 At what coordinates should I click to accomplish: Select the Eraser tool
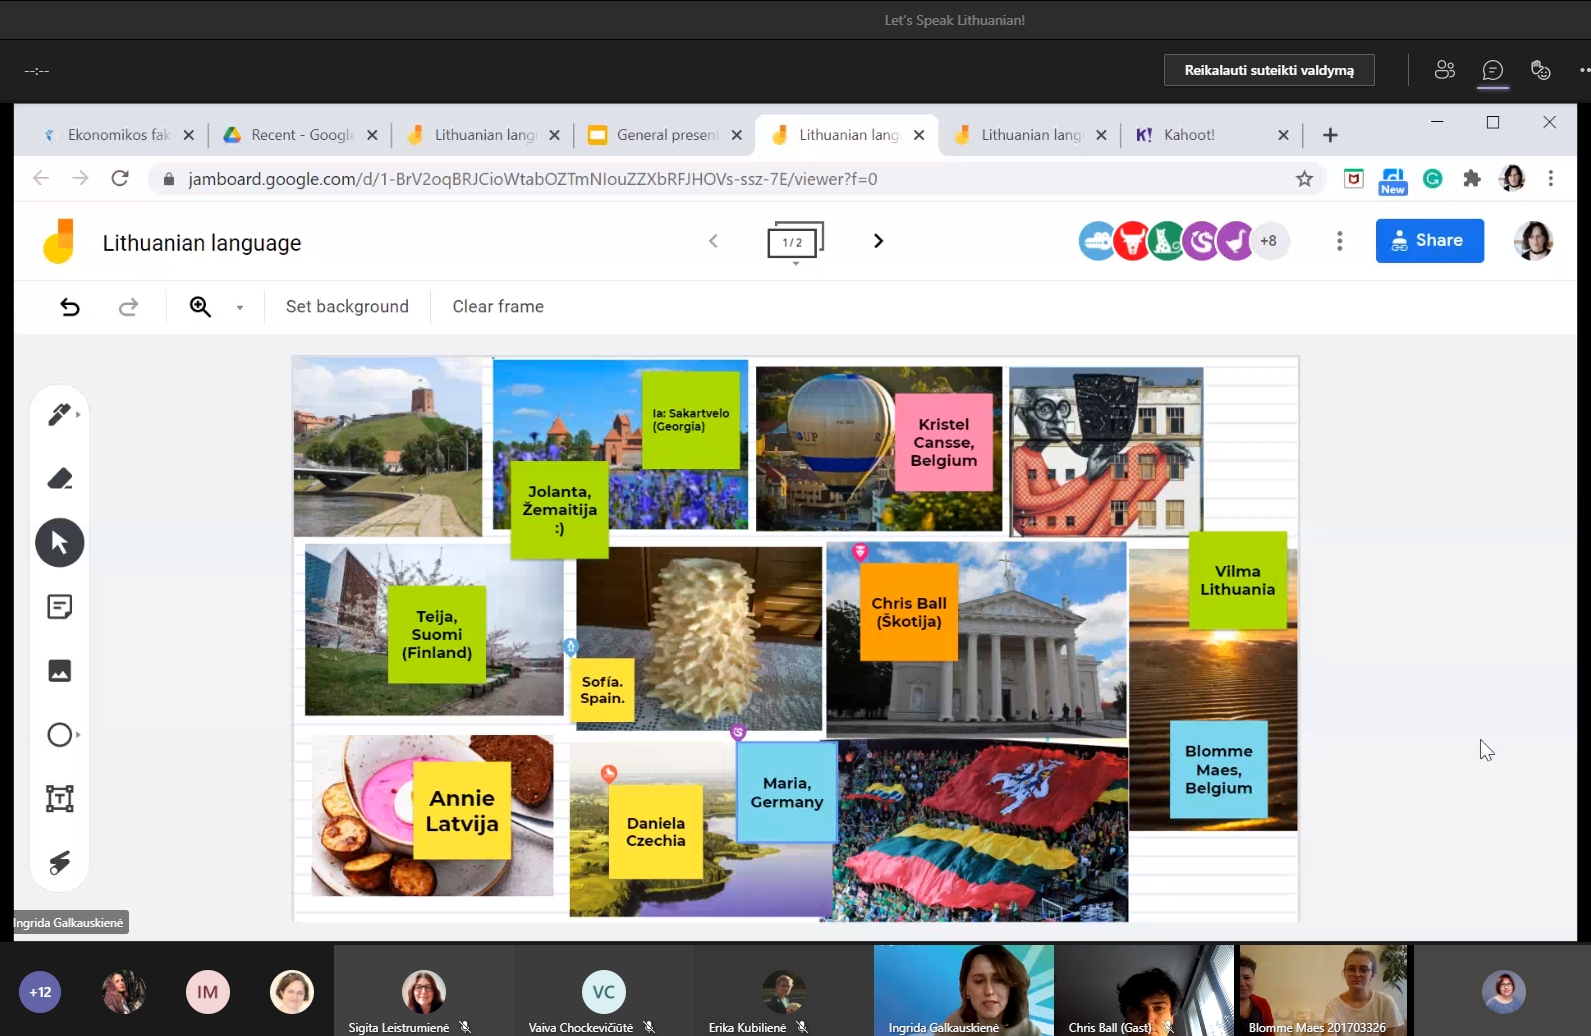click(59, 479)
